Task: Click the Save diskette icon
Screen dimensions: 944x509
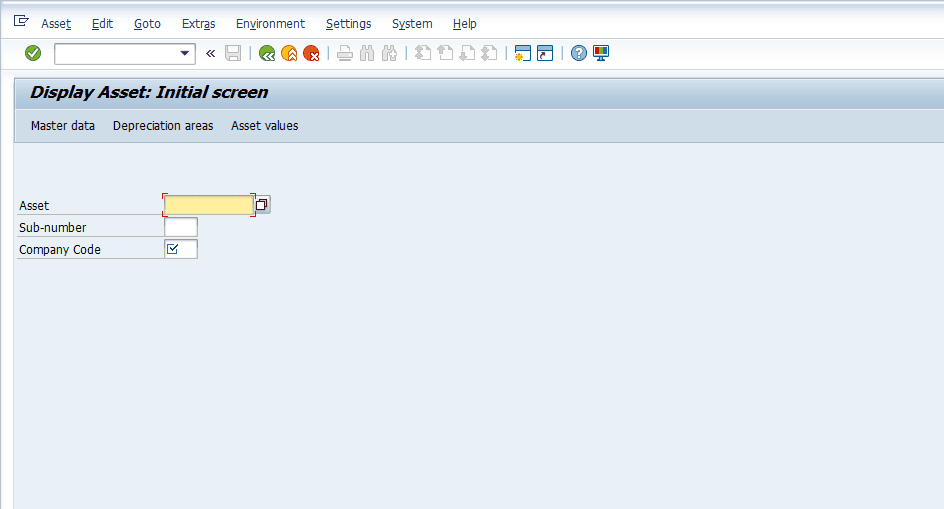Action: (233, 54)
